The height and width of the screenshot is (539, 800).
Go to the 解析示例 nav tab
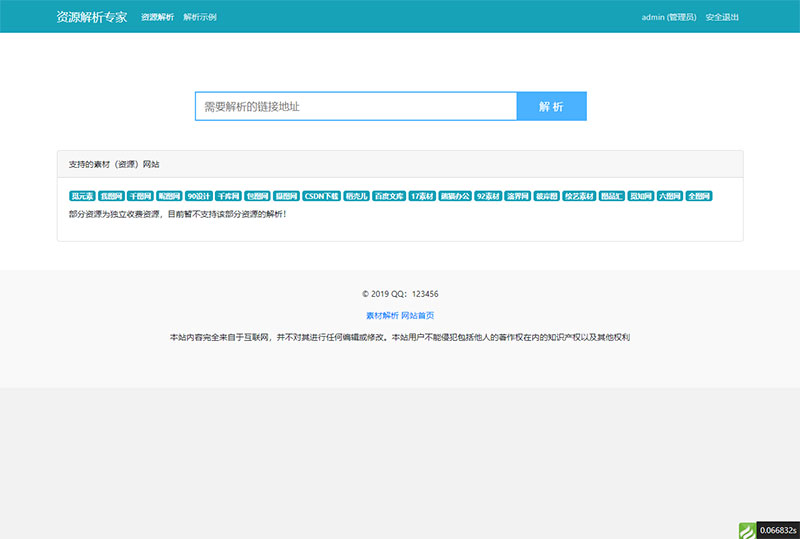tap(200, 17)
